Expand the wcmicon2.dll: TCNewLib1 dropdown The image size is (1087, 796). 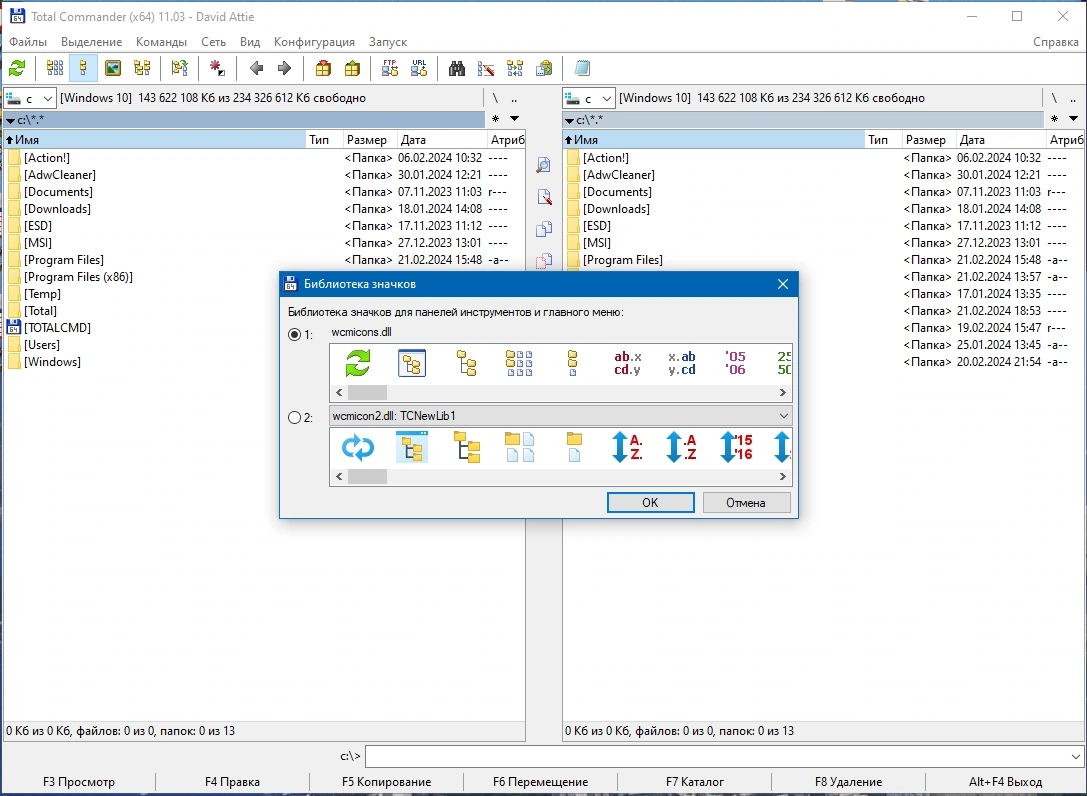click(x=783, y=416)
